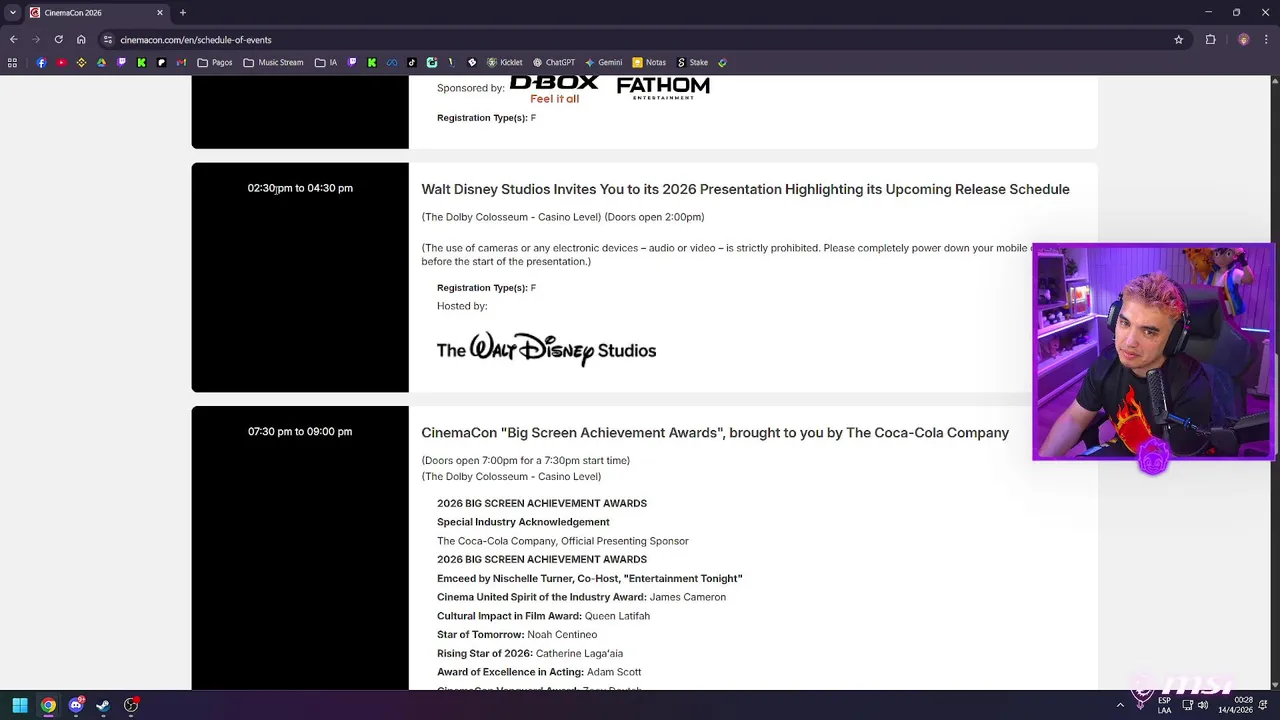Open the Notas bookmark

(649, 62)
